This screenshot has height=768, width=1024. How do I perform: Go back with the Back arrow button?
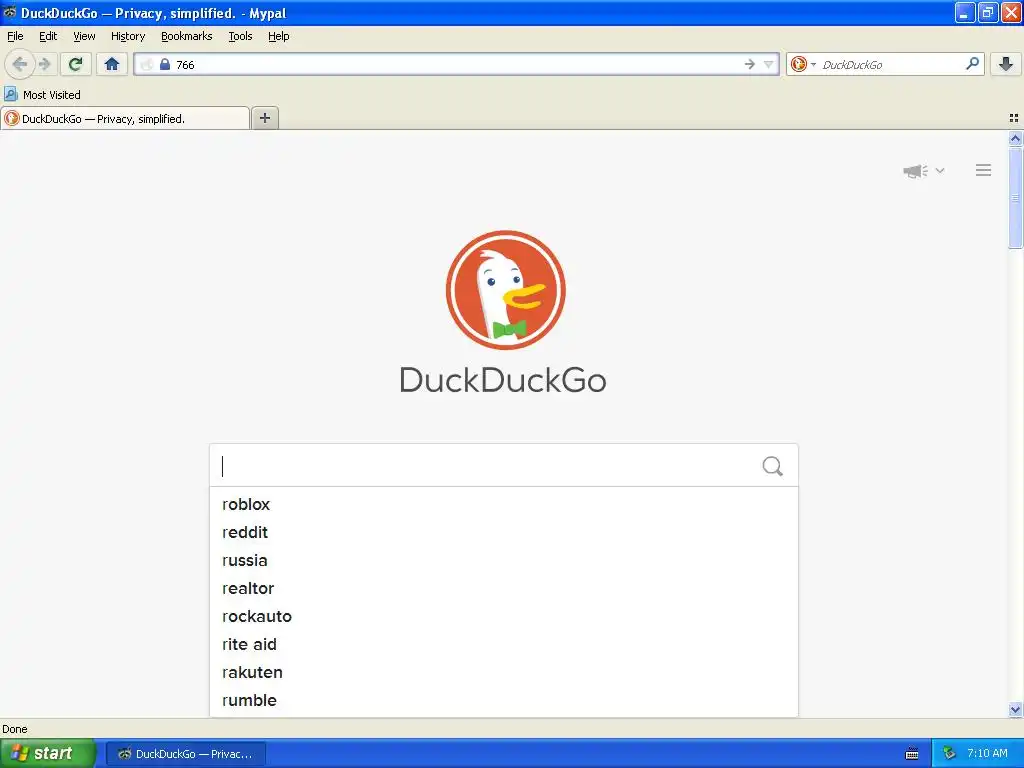point(19,64)
